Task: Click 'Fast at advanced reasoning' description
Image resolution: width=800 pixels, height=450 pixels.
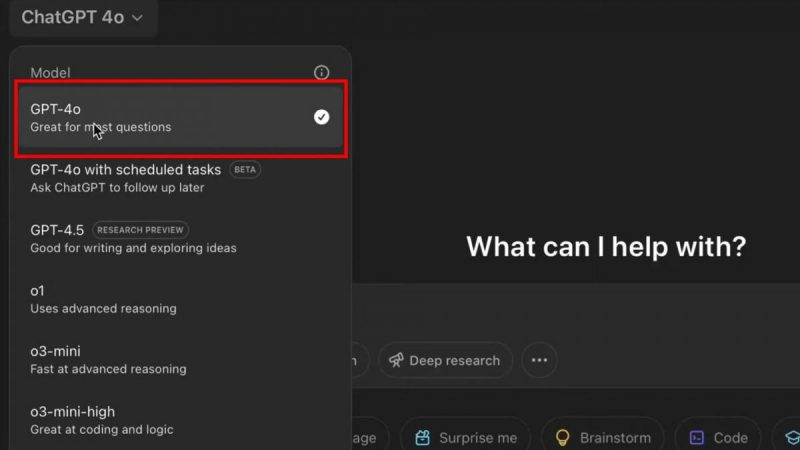Action: click(108, 369)
